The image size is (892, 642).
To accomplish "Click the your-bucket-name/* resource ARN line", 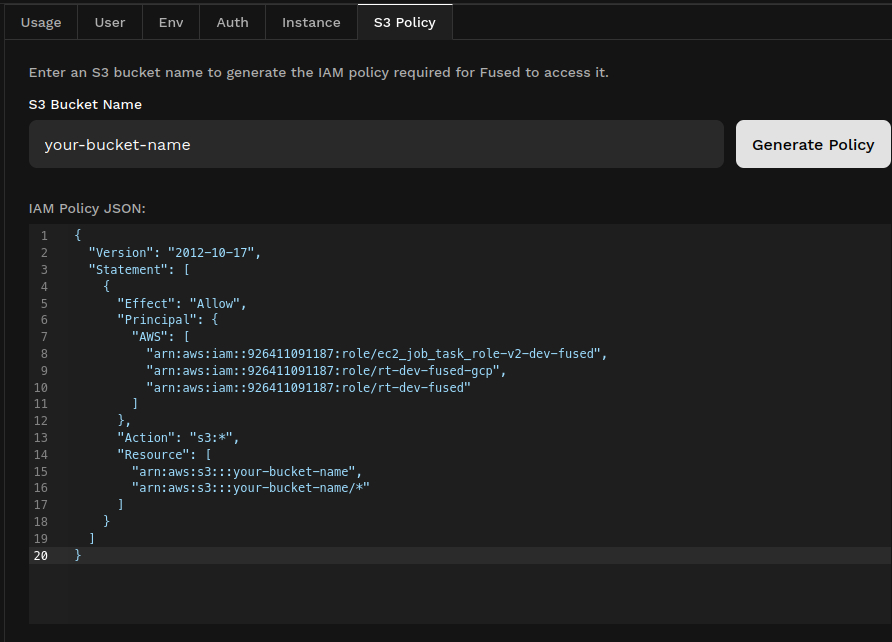I will coord(250,488).
